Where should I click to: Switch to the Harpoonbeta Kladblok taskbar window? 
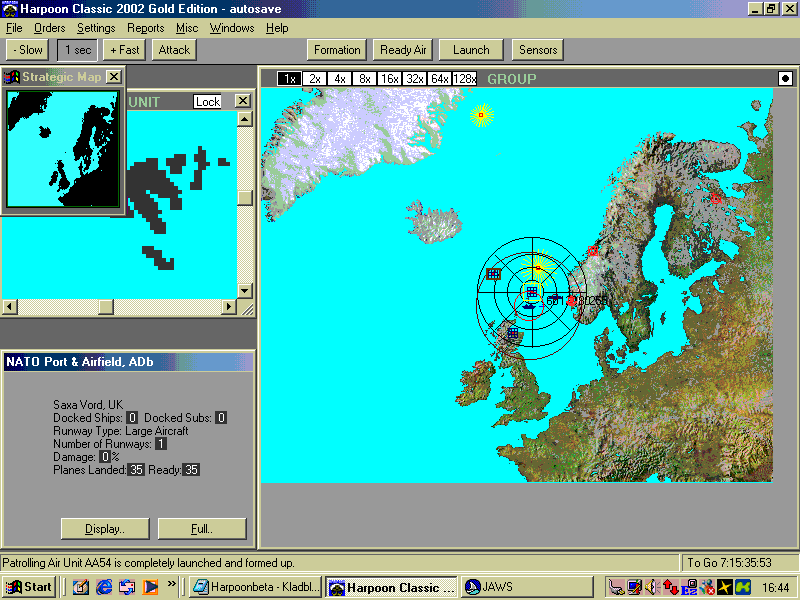coord(255,587)
